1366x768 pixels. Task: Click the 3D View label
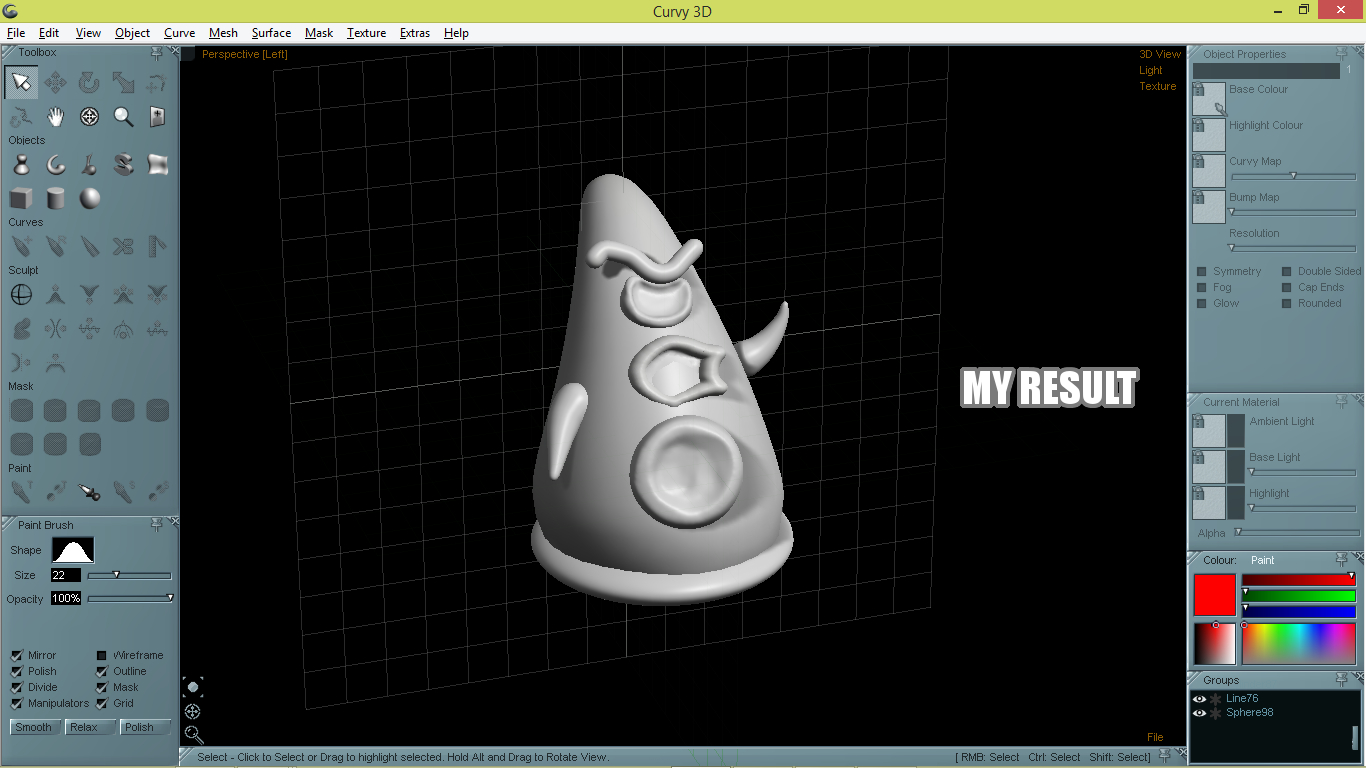coord(1160,54)
